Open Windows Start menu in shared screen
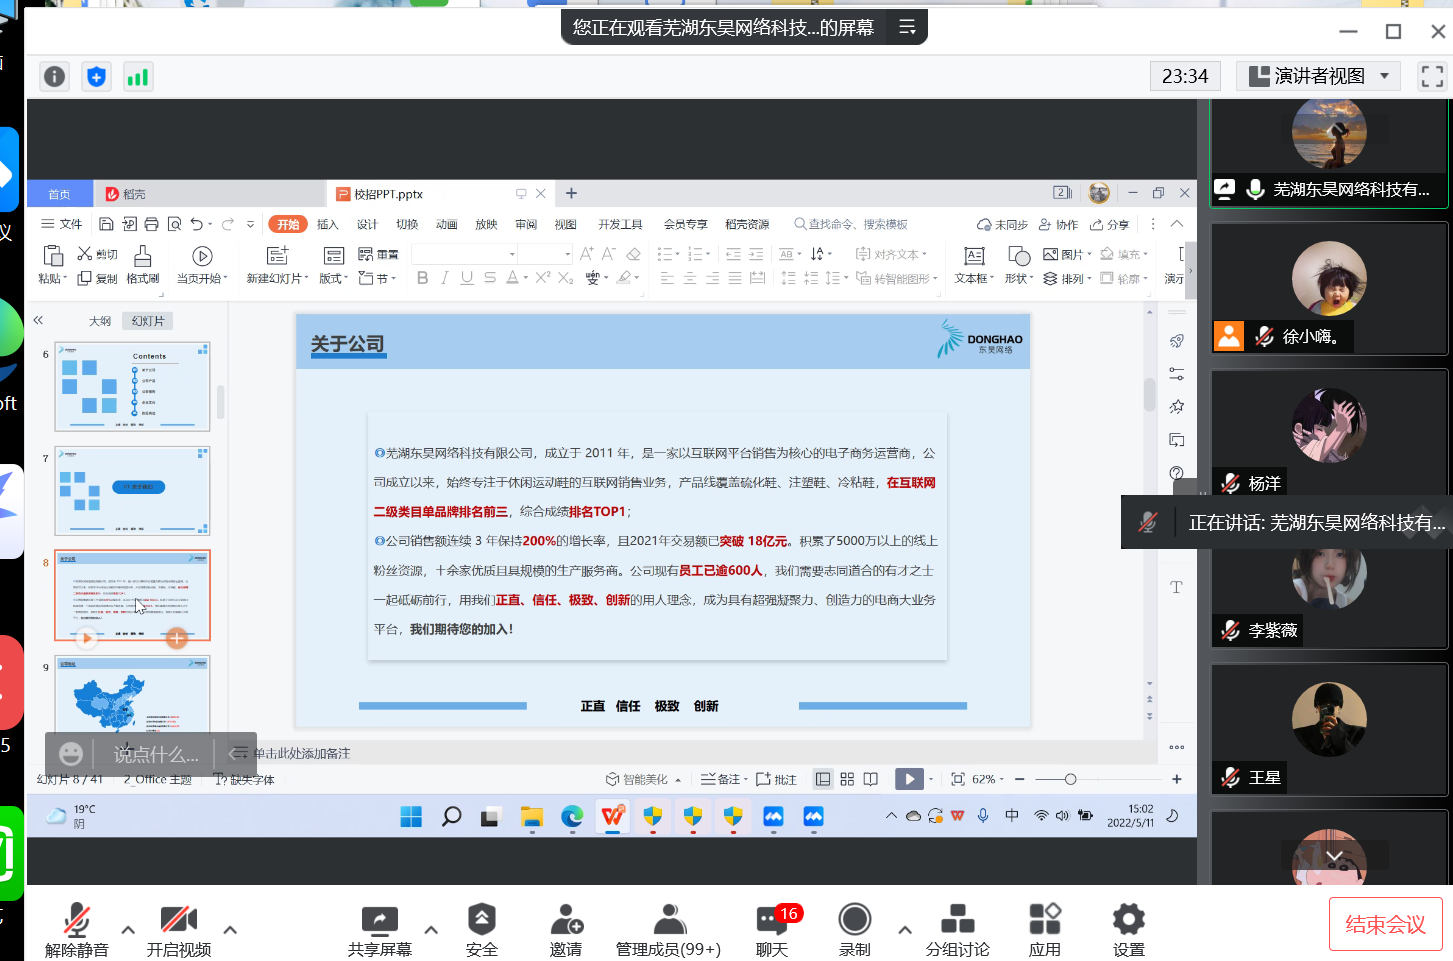The width and height of the screenshot is (1453, 961). point(411,817)
